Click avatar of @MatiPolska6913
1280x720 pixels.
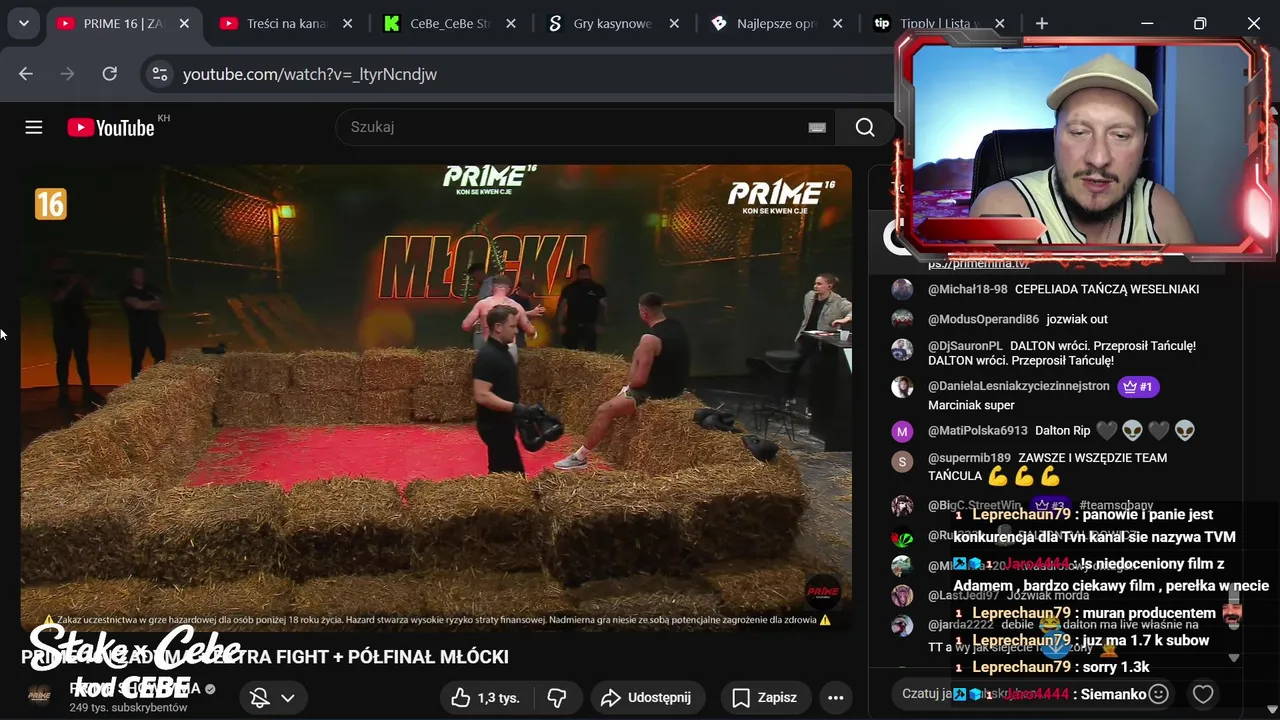click(x=902, y=431)
